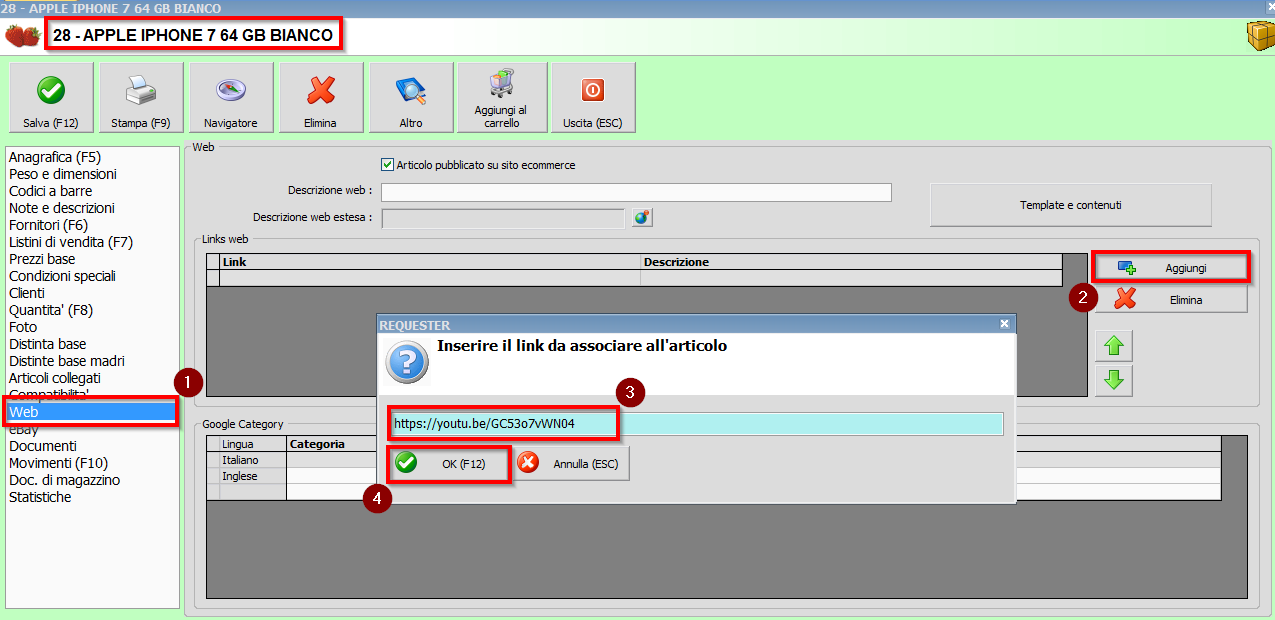Click the article title 28 - APPLE IPHONE 7
1275x620 pixels.
(x=193, y=35)
